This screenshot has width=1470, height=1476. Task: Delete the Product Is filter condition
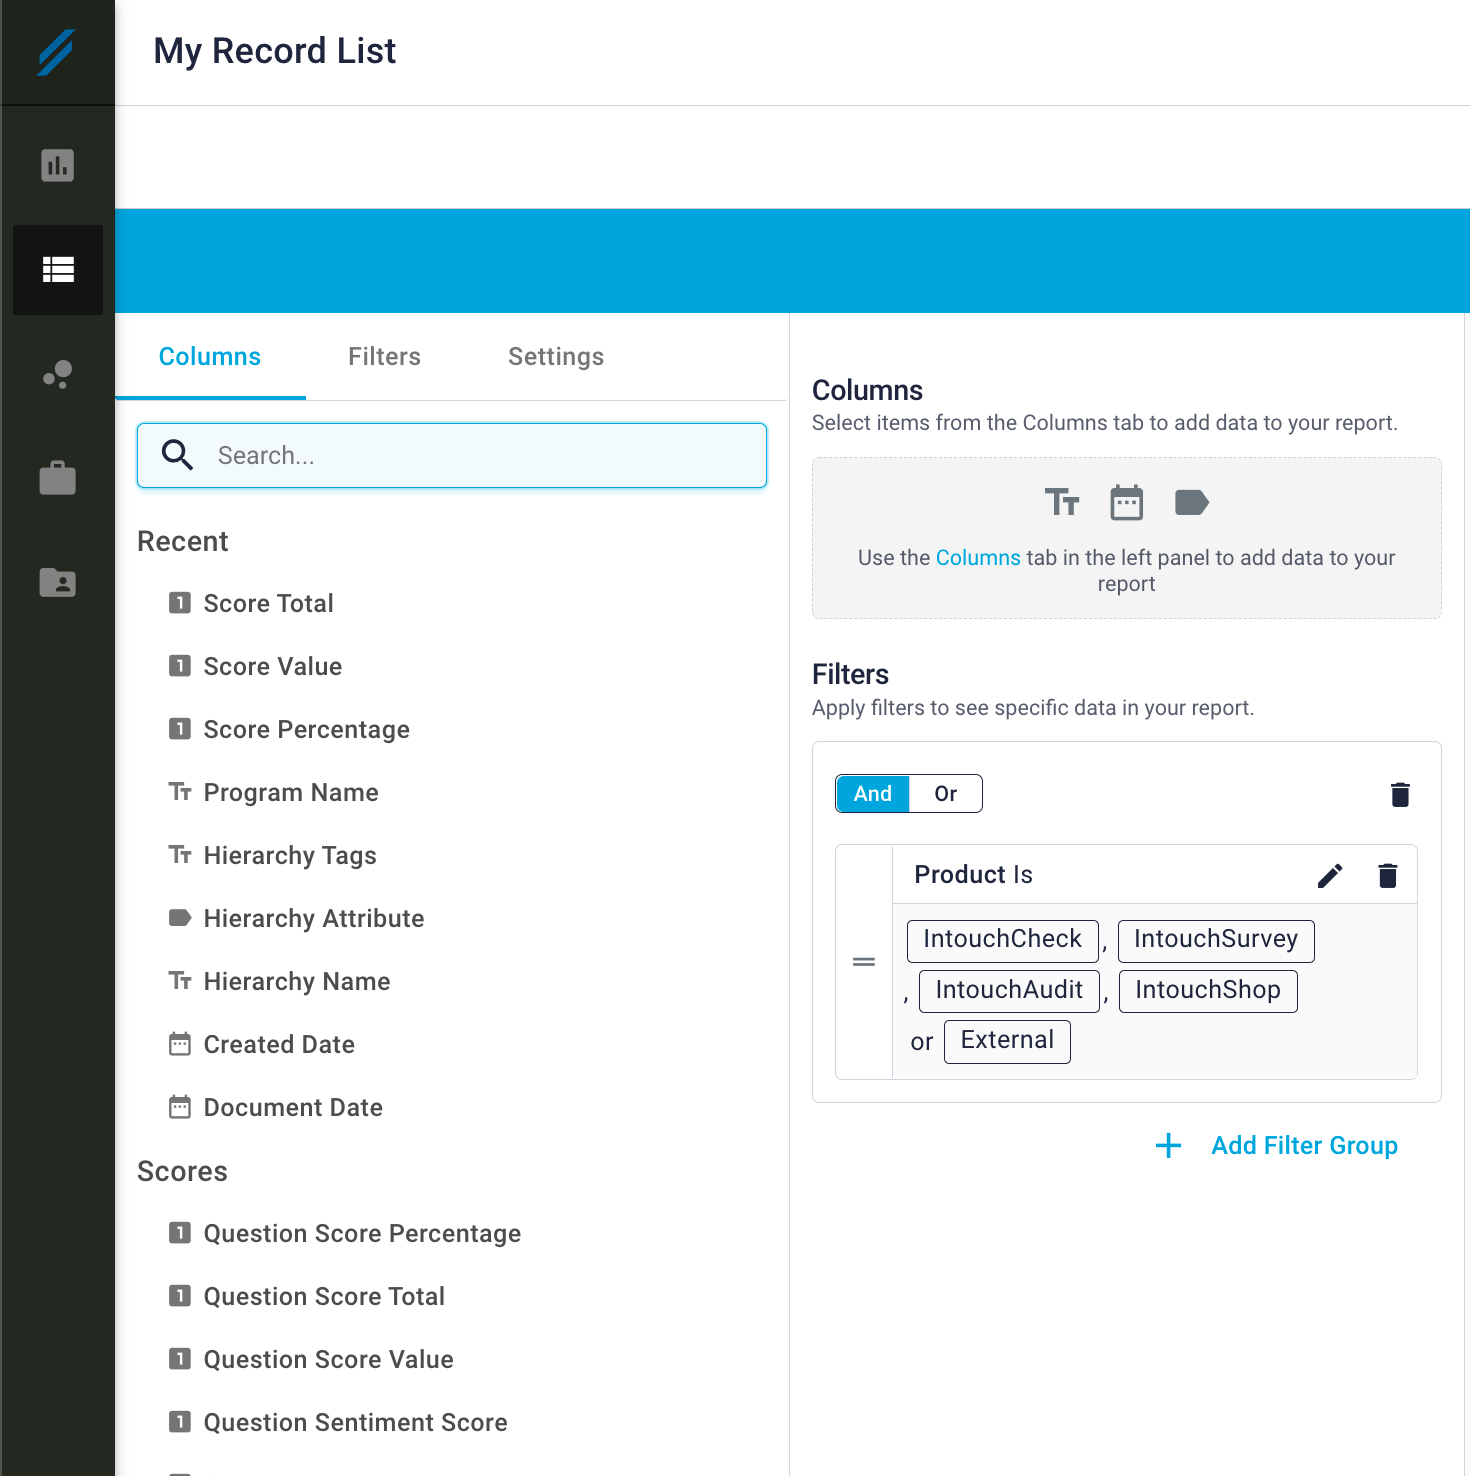(x=1387, y=876)
